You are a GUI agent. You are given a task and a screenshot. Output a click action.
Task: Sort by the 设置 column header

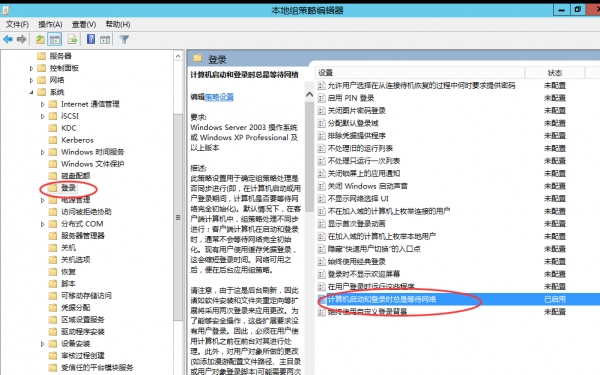(420, 73)
